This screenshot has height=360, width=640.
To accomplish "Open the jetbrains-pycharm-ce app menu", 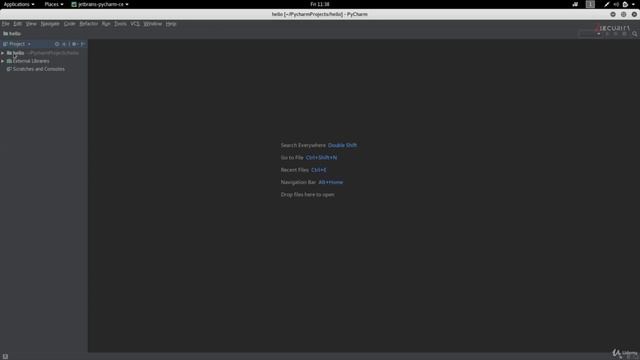I will click(100, 4).
